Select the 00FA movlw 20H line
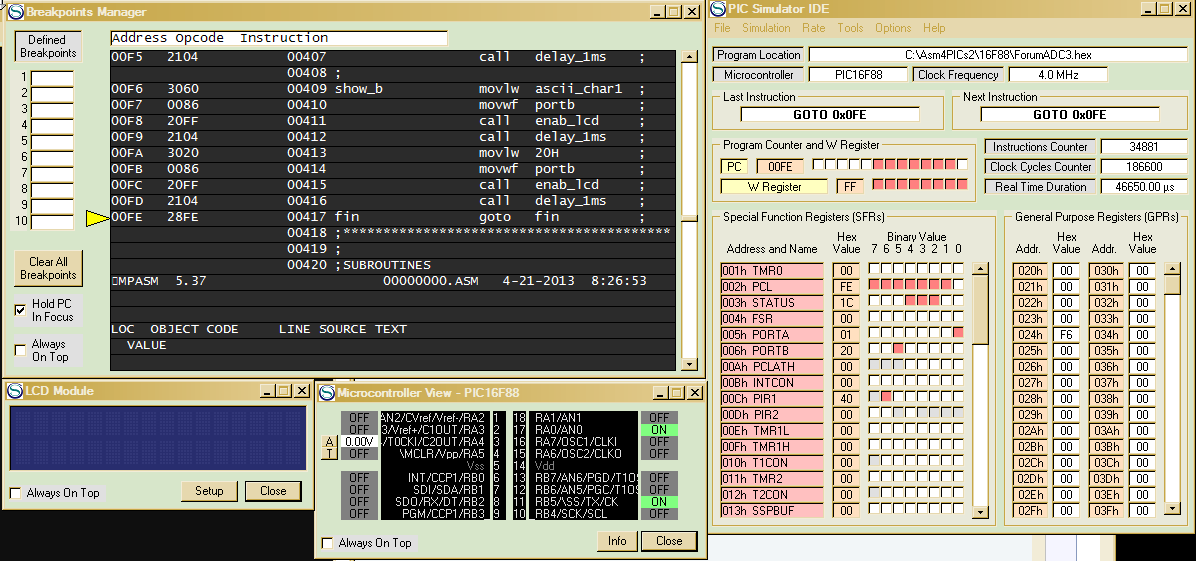The height and width of the screenshot is (561, 1196). click(393, 153)
